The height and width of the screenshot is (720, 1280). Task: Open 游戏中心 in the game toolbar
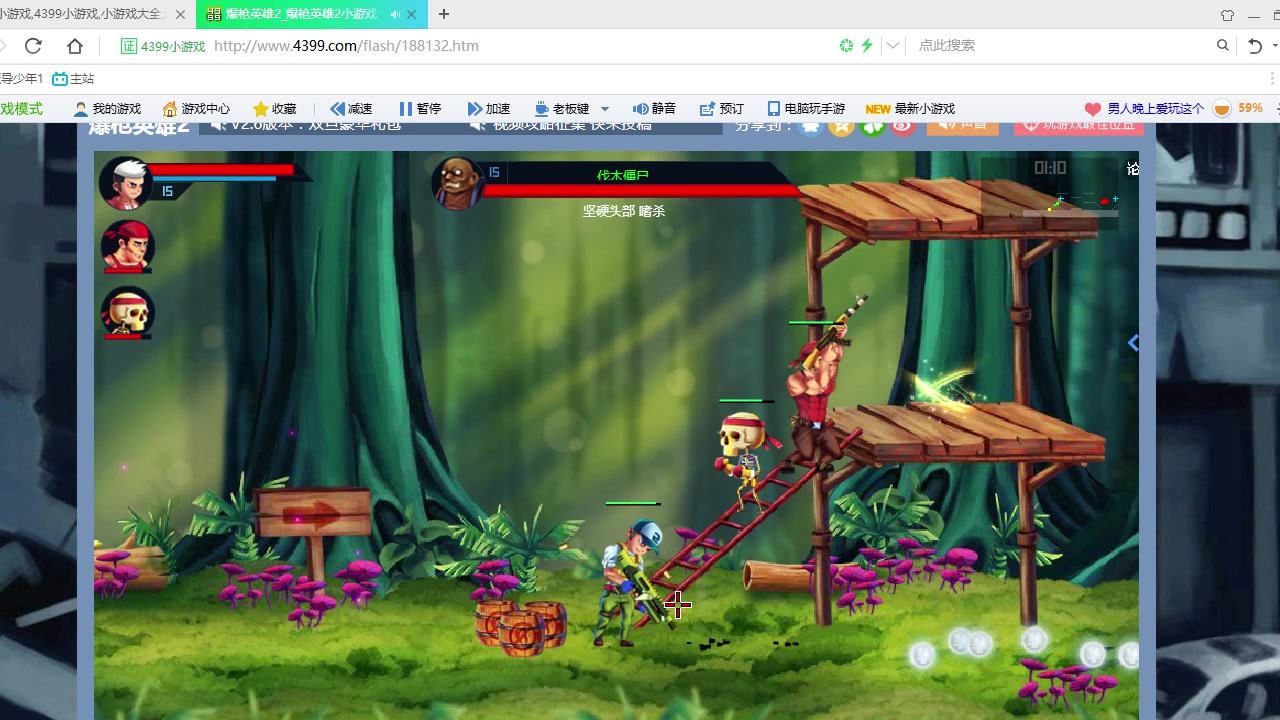pyautogui.click(x=196, y=109)
